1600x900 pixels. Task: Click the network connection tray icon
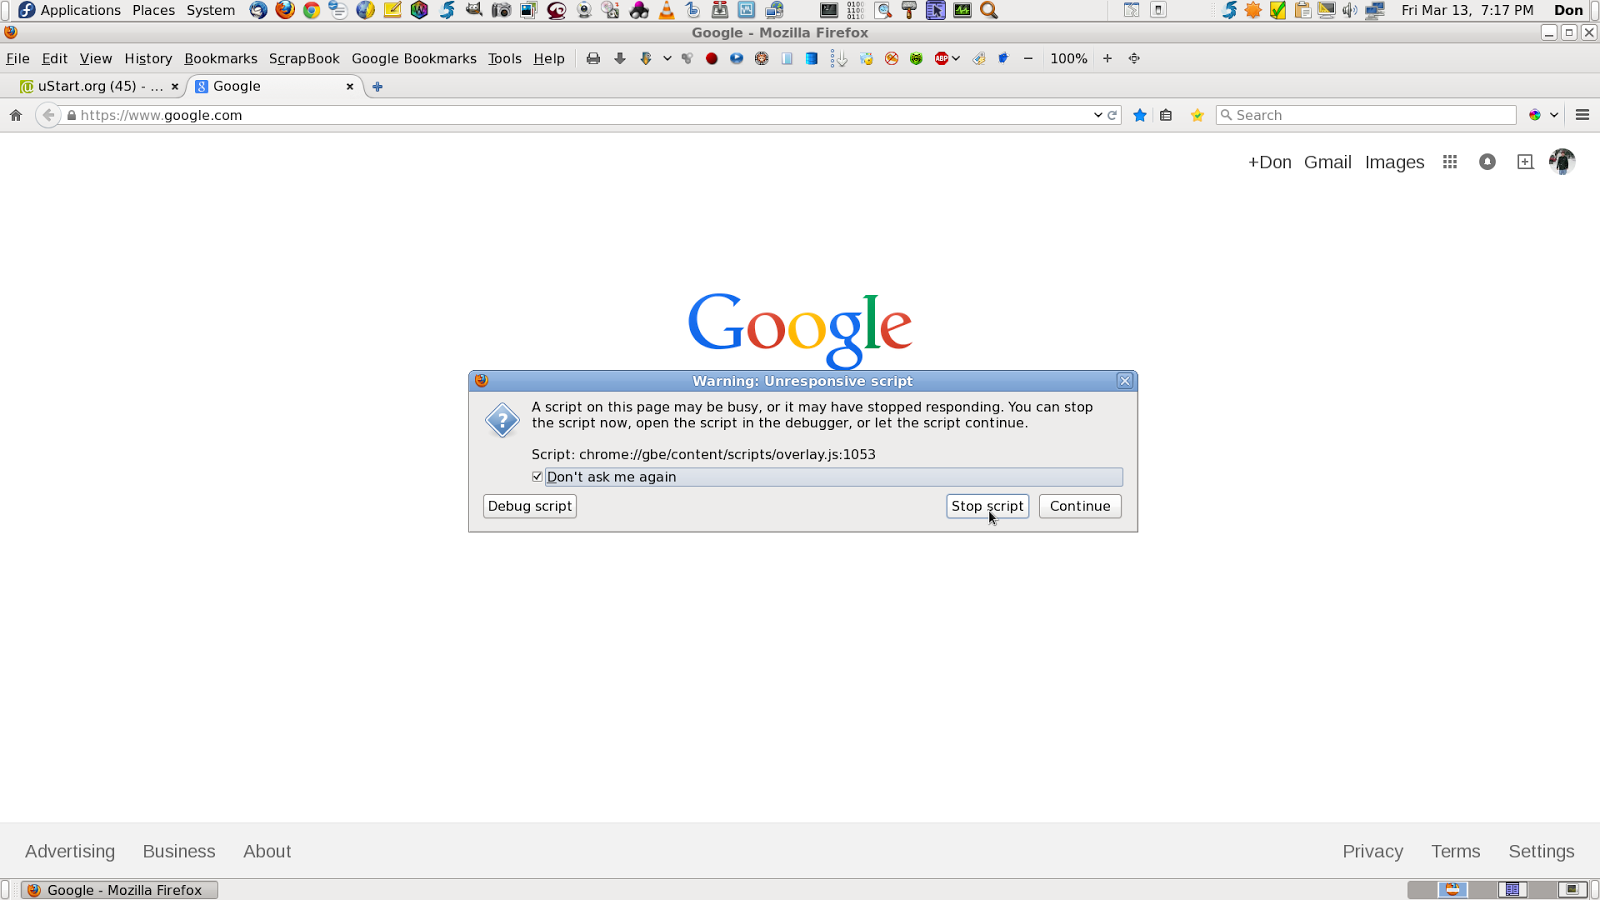1375,10
